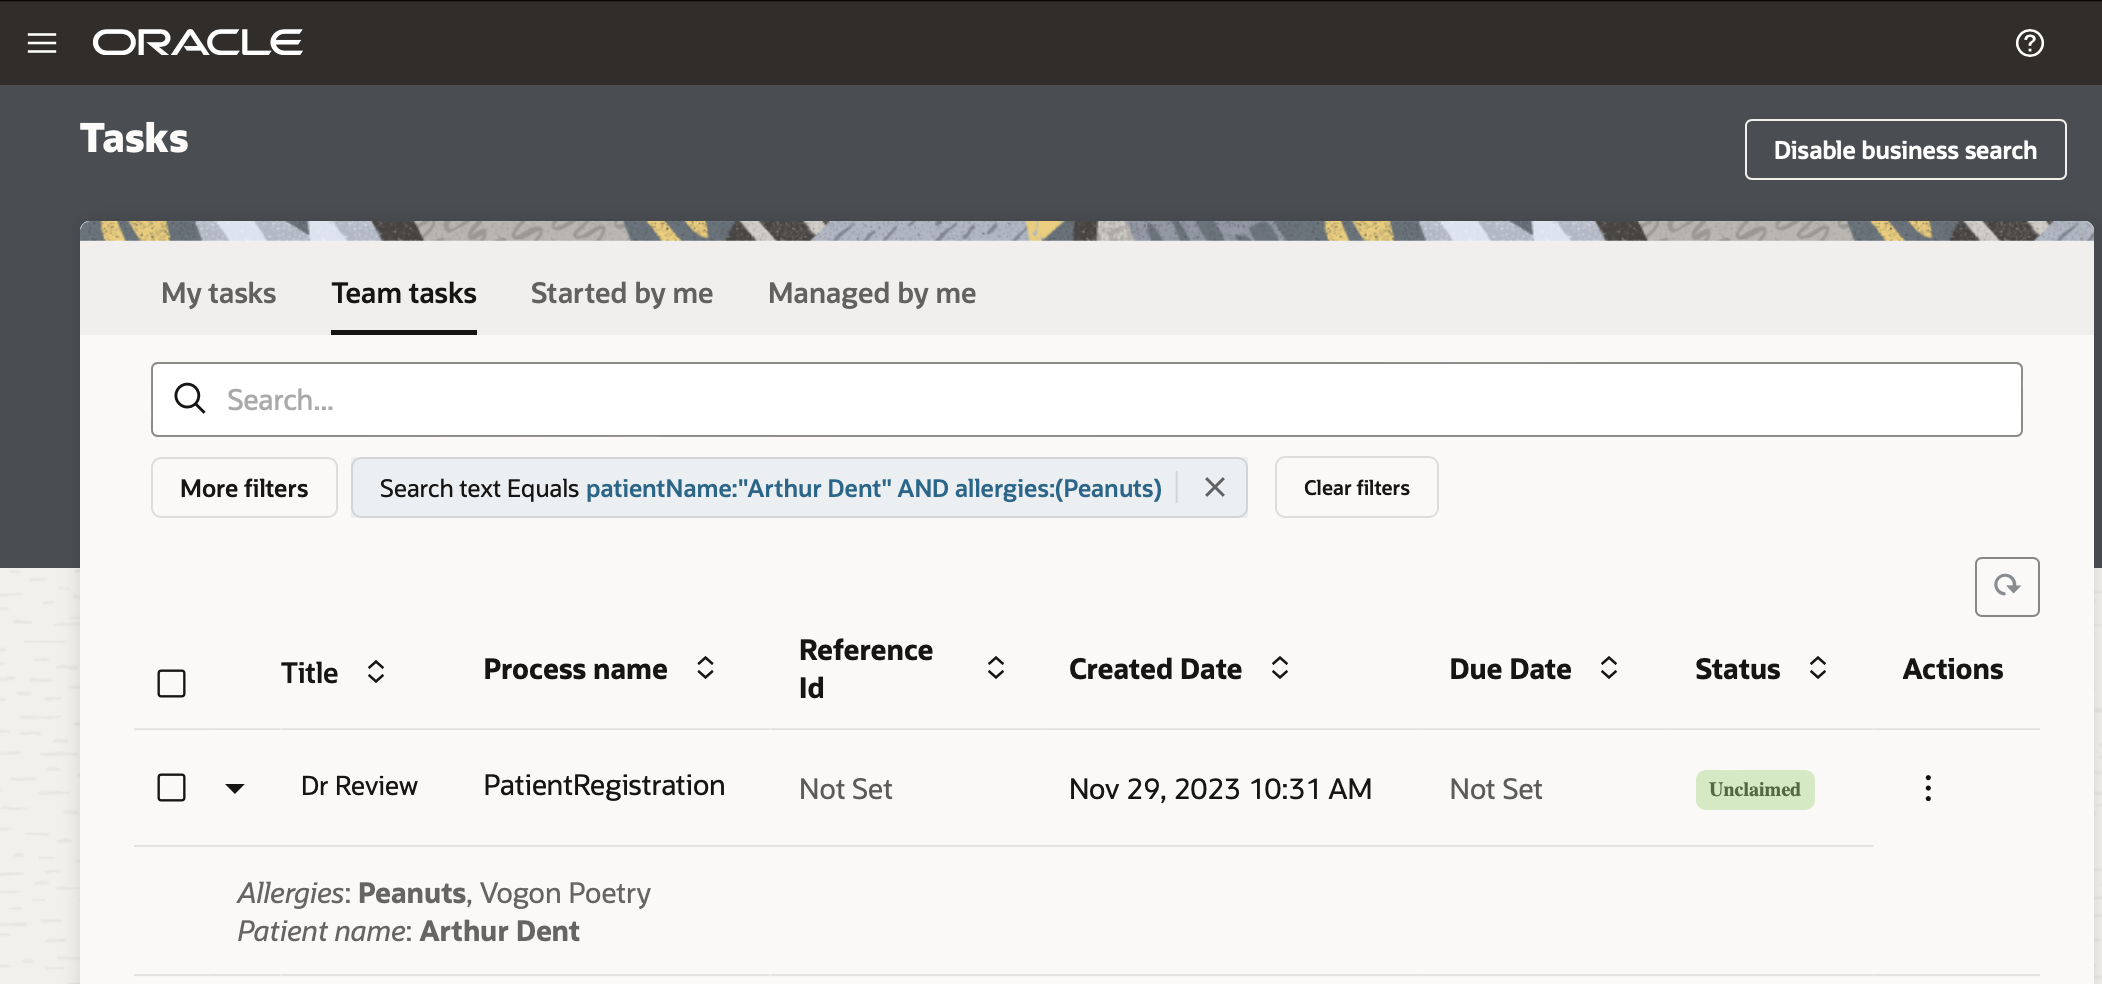Sort tasks by Created Date column
The image size is (2102, 984).
[1279, 668]
